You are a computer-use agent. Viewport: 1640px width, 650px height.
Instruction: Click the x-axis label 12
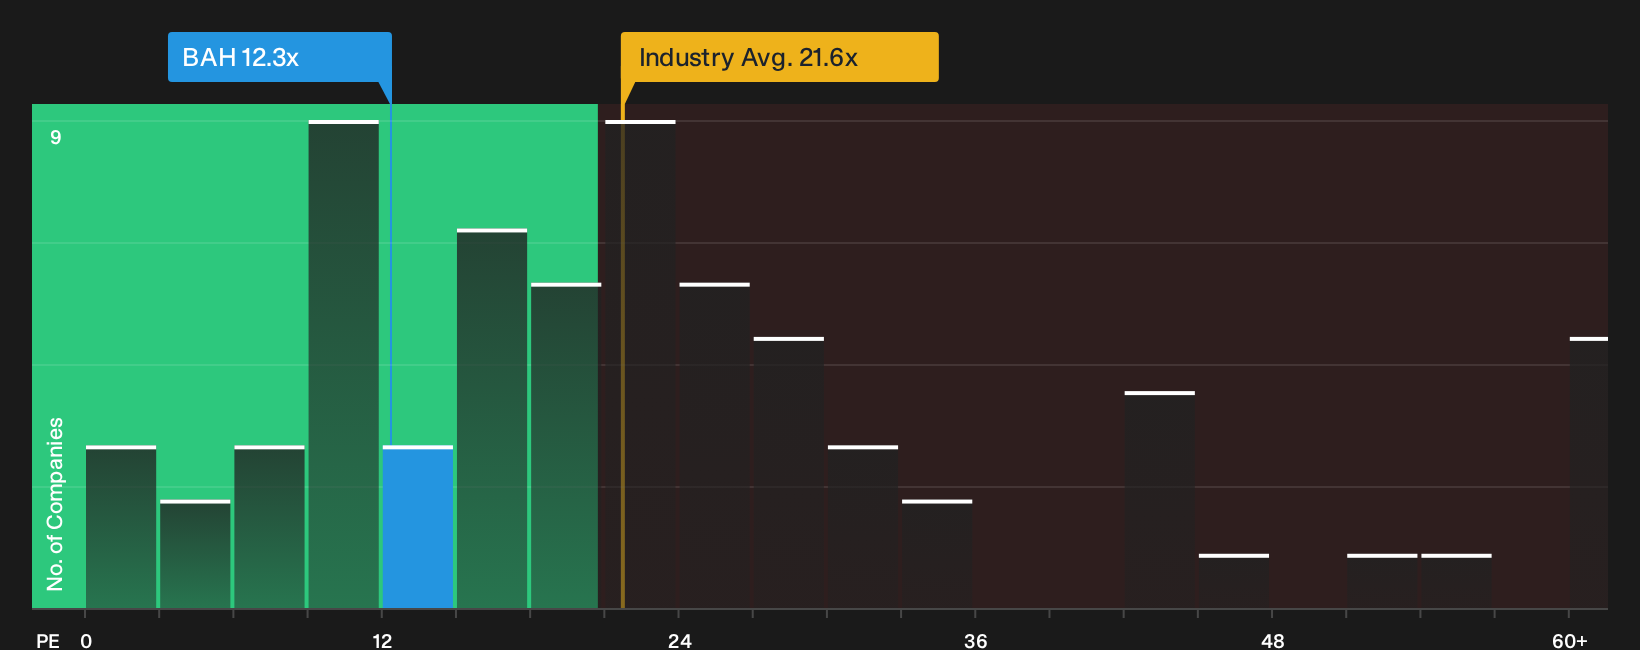pos(382,640)
